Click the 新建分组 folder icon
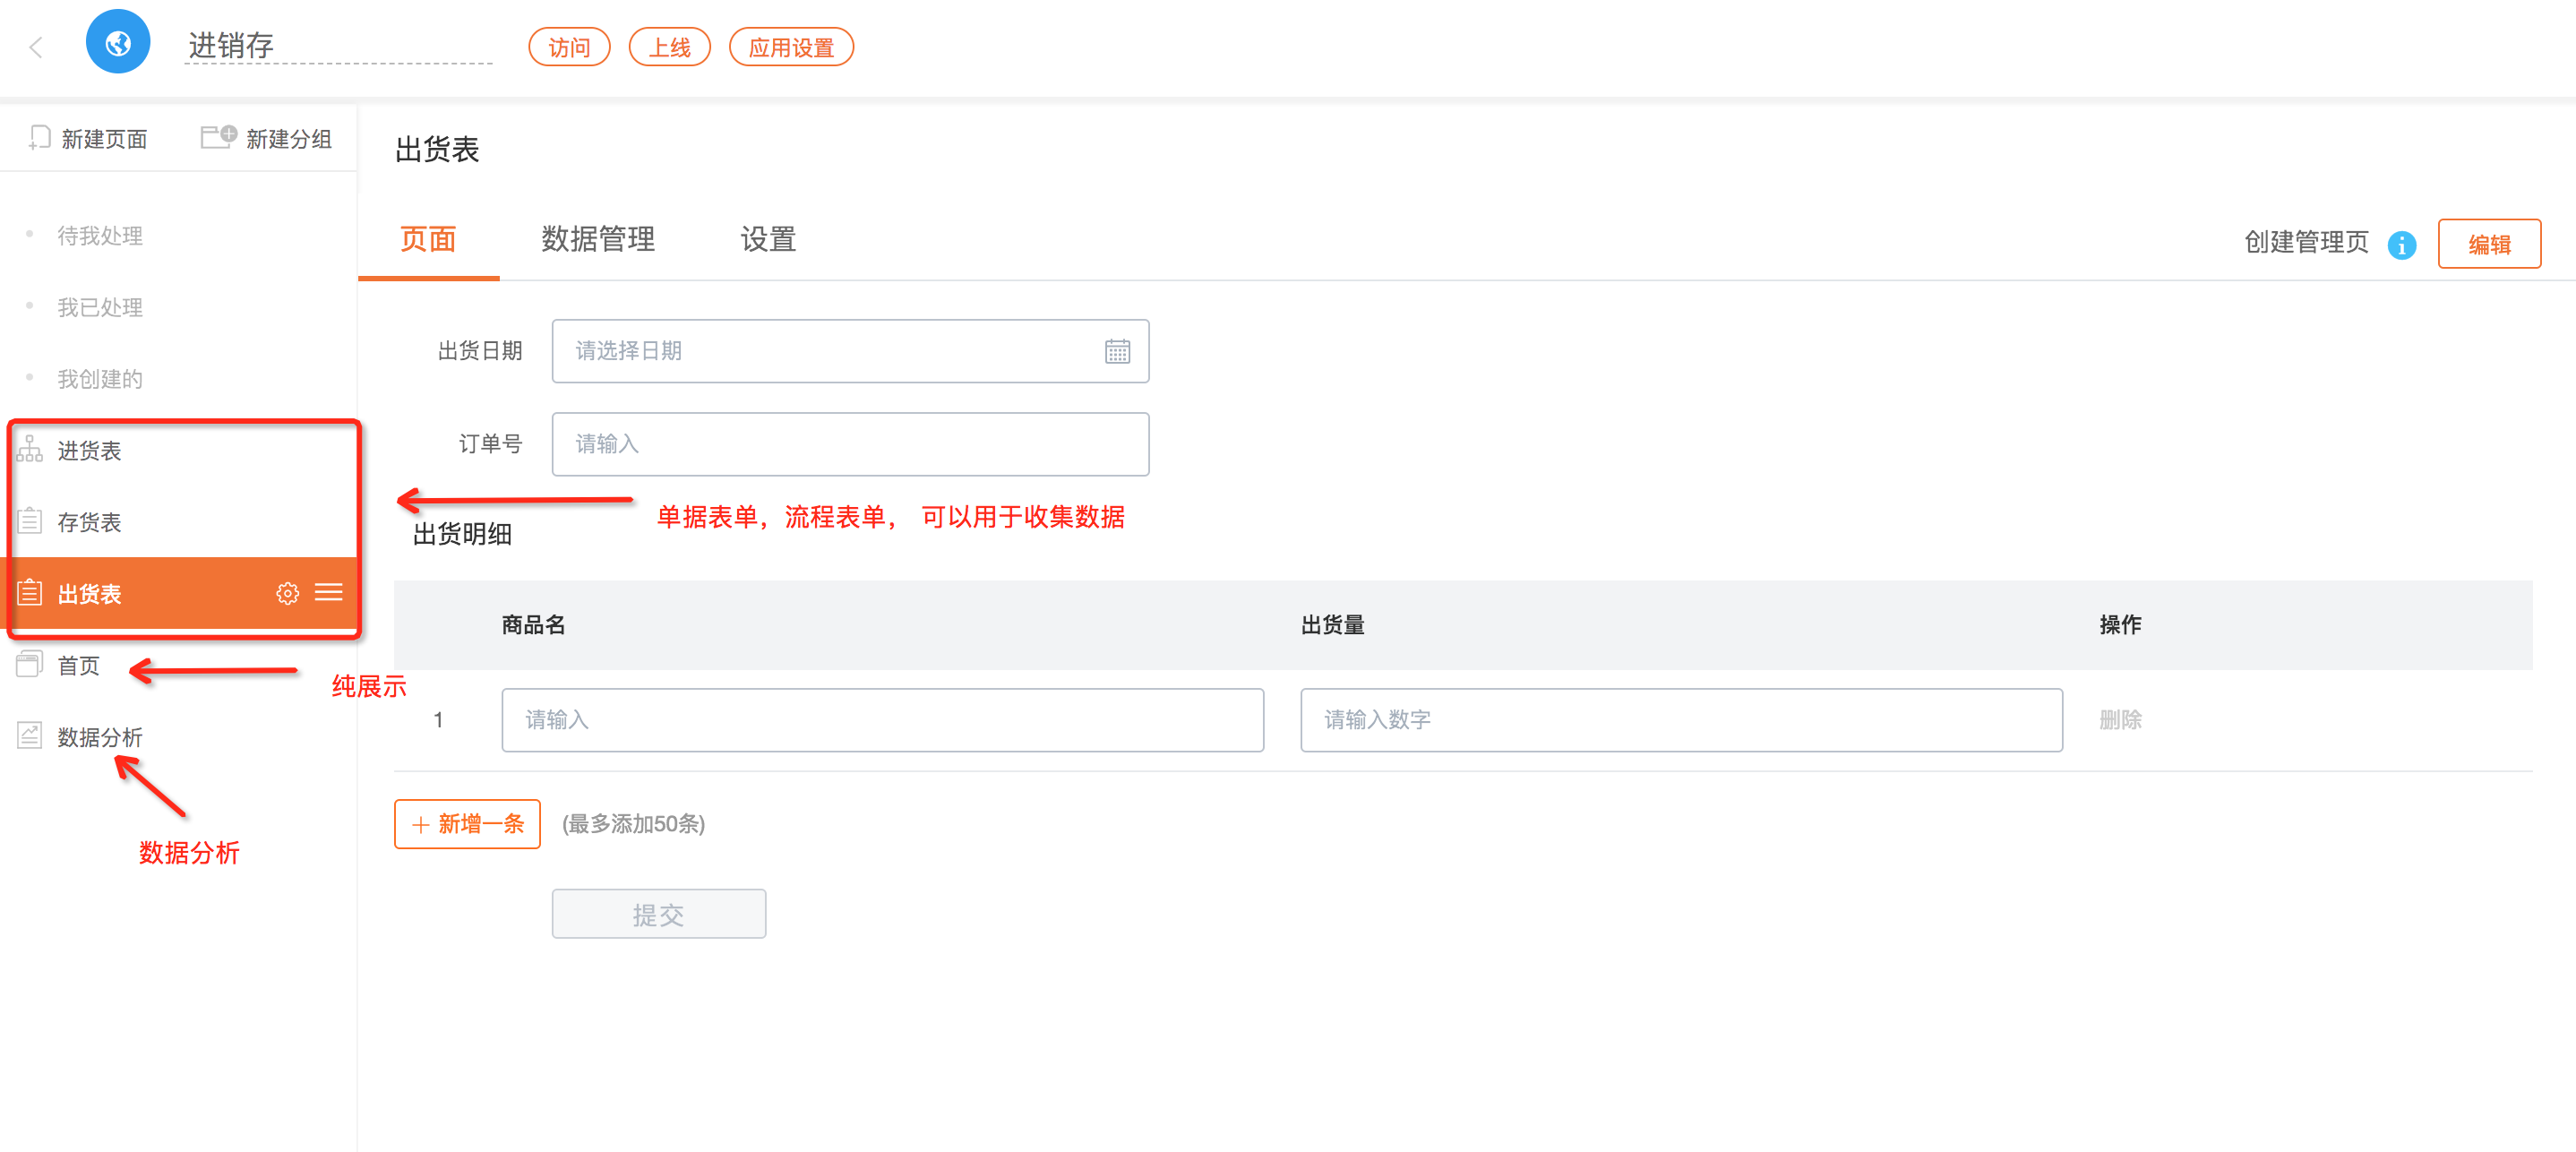This screenshot has height=1152, width=2576. point(218,136)
